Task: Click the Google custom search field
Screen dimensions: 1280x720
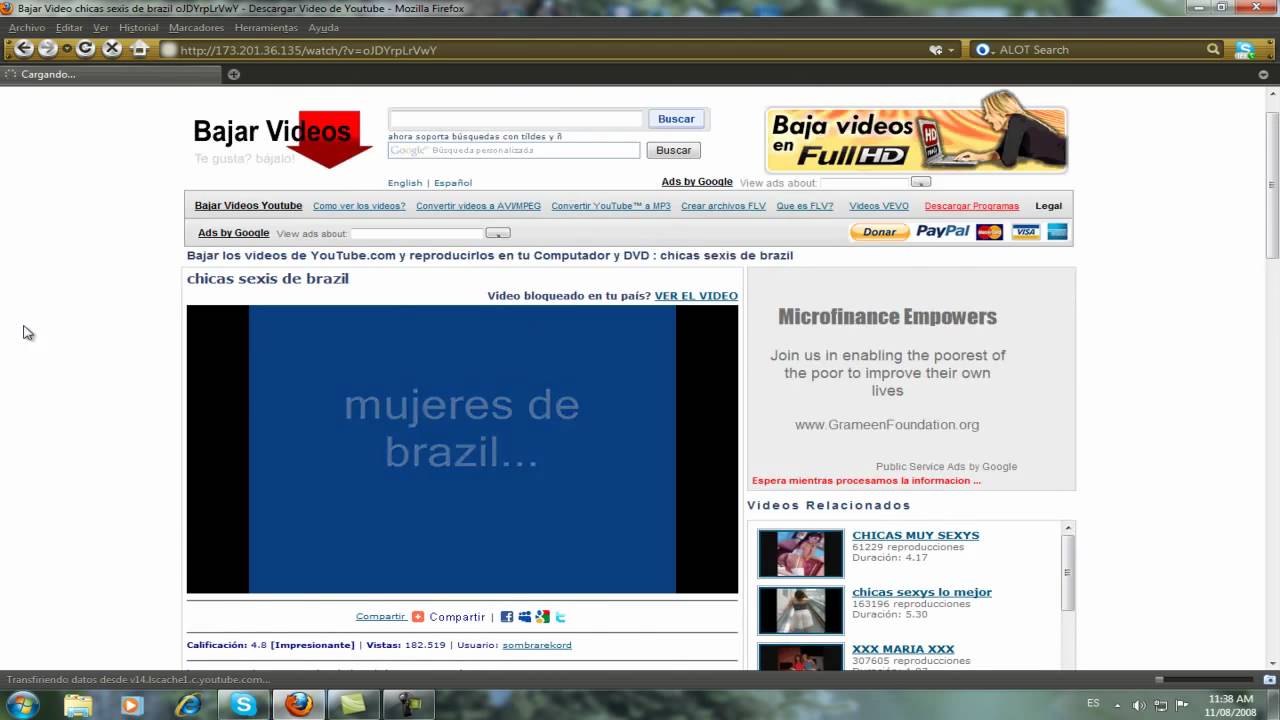Action: (514, 150)
